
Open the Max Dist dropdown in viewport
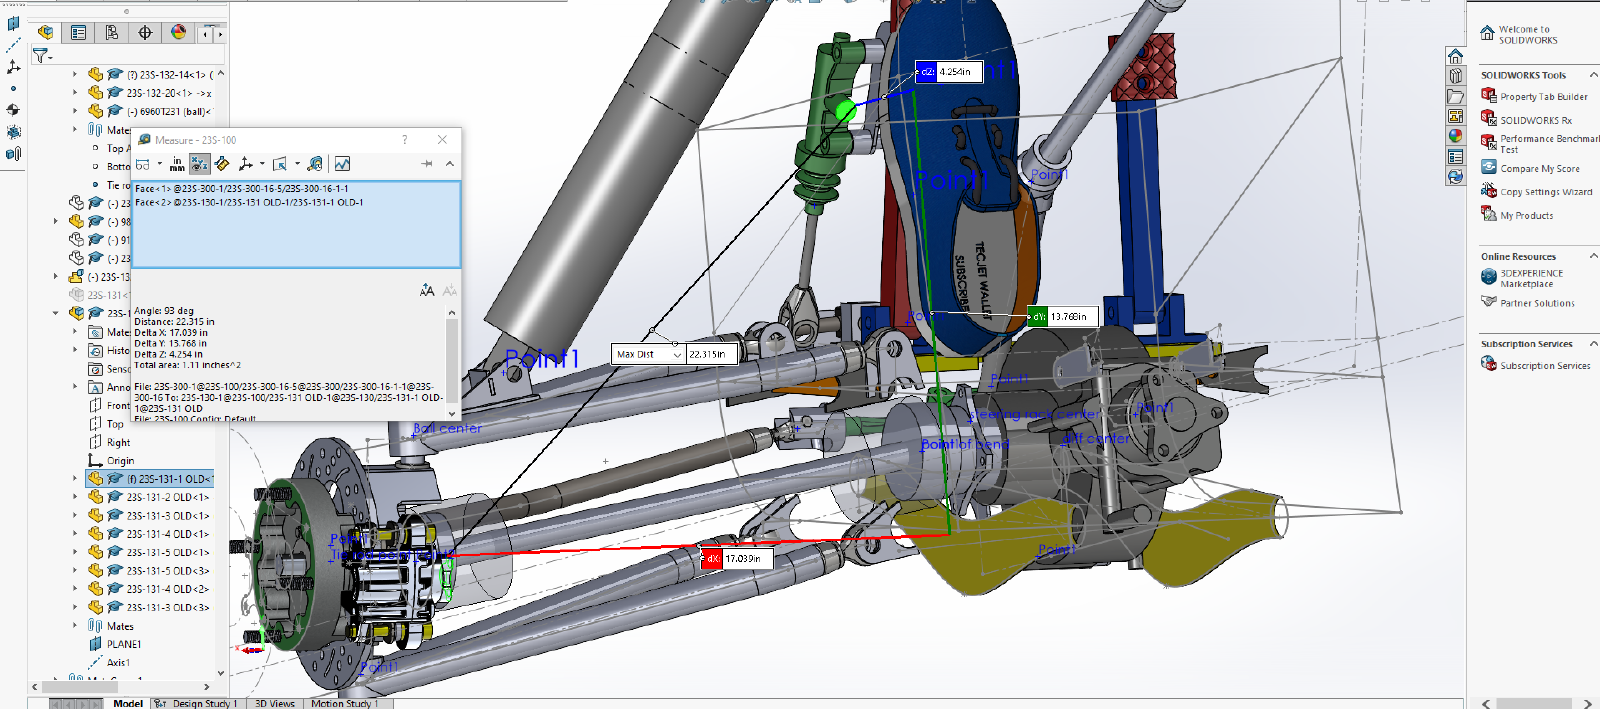click(677, 354)
